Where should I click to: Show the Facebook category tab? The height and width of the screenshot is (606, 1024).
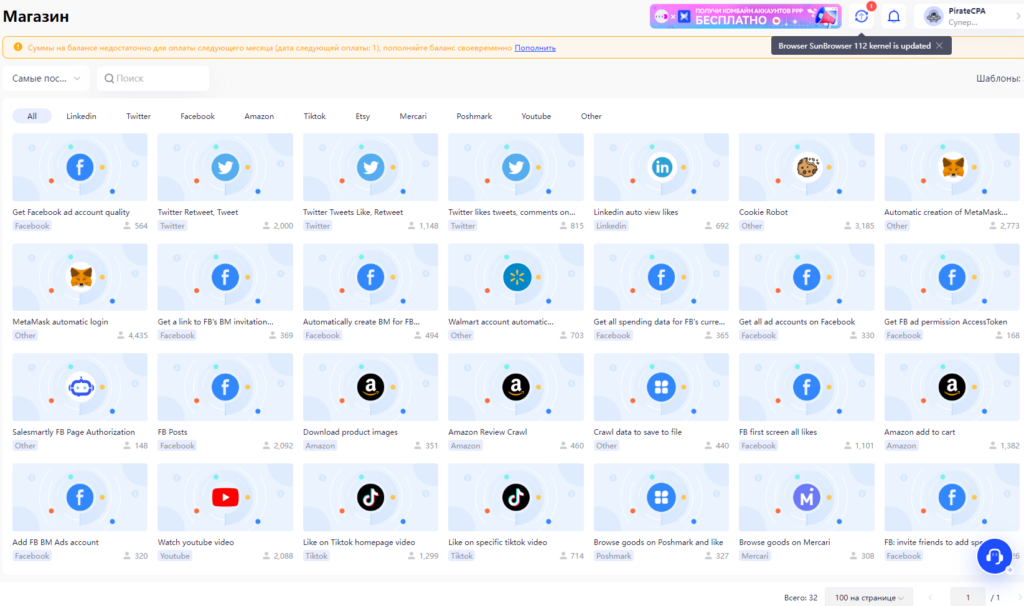click(x=197, y=116)
